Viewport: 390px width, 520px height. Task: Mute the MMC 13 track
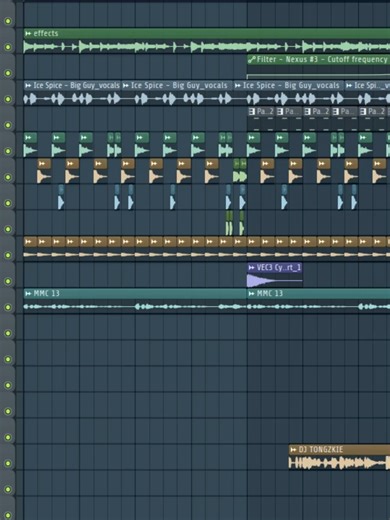(x=8, y=307)
